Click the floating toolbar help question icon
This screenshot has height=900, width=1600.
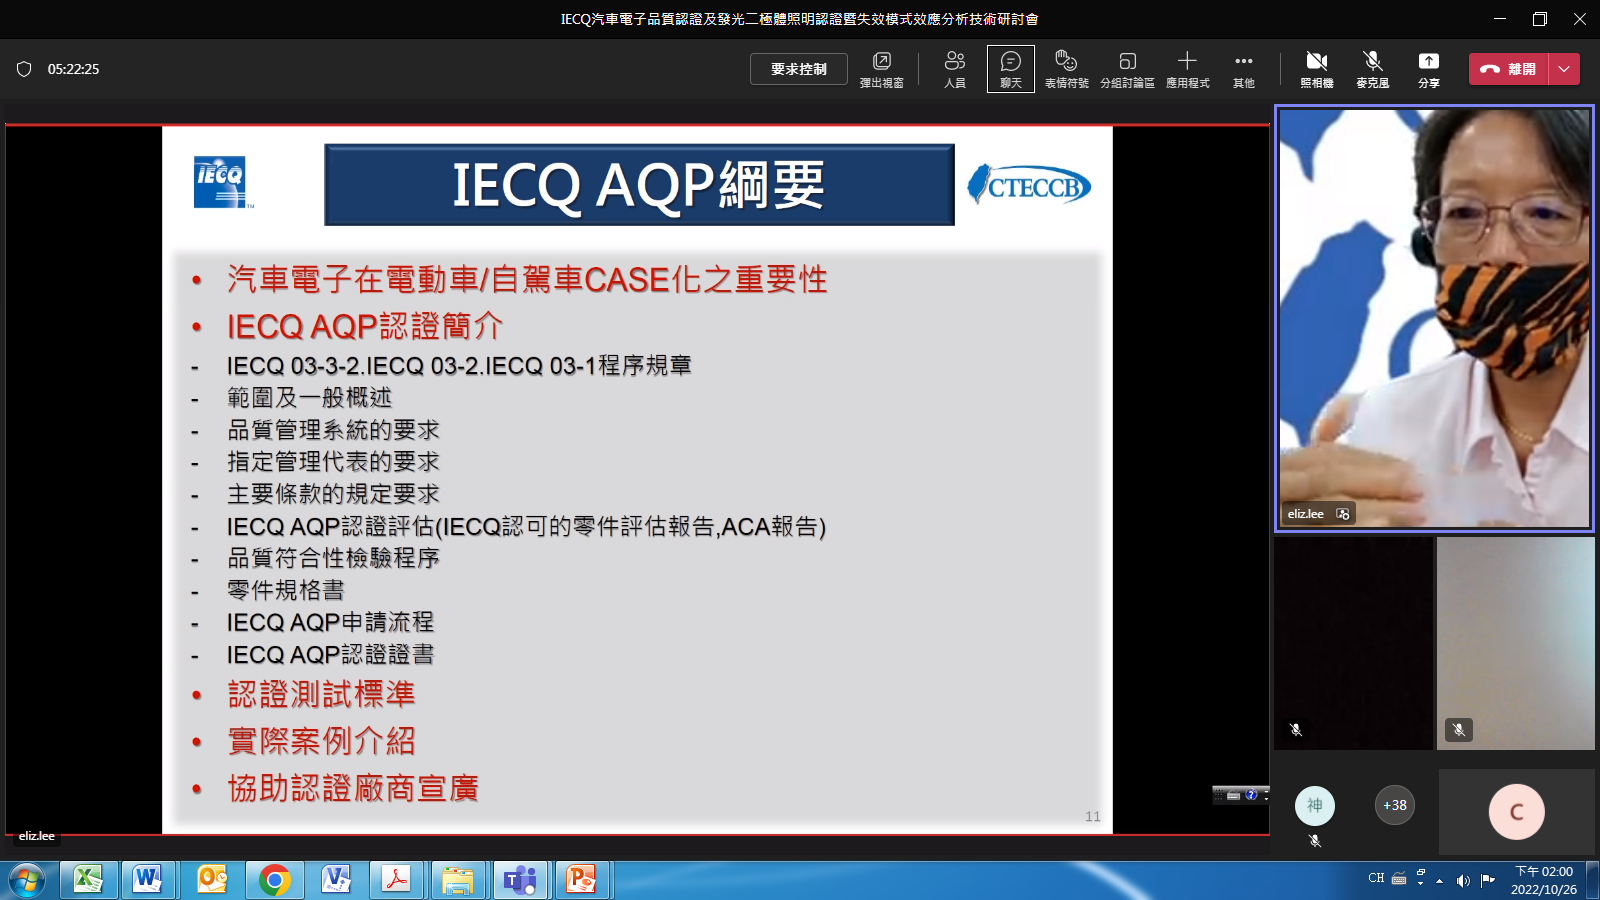click(x=1251, y=795)
